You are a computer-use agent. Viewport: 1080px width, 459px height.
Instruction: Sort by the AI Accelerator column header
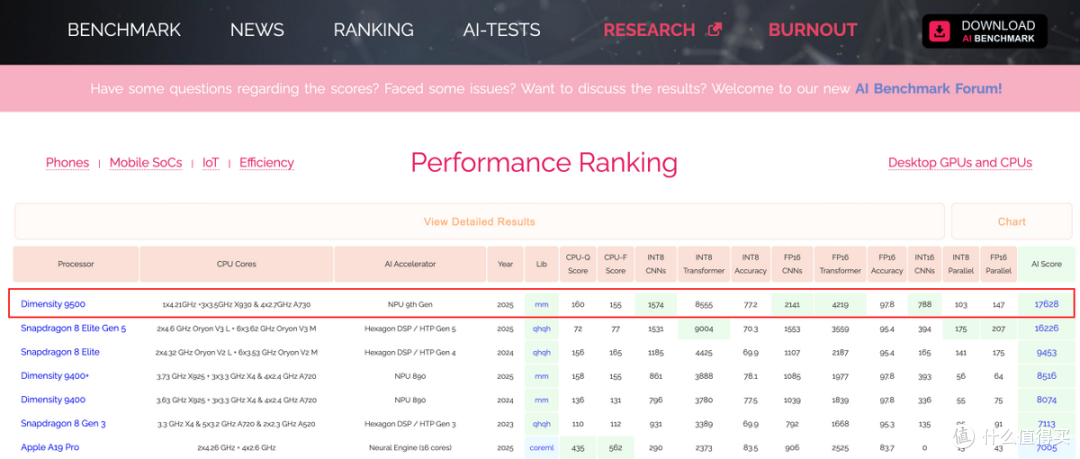411,264
